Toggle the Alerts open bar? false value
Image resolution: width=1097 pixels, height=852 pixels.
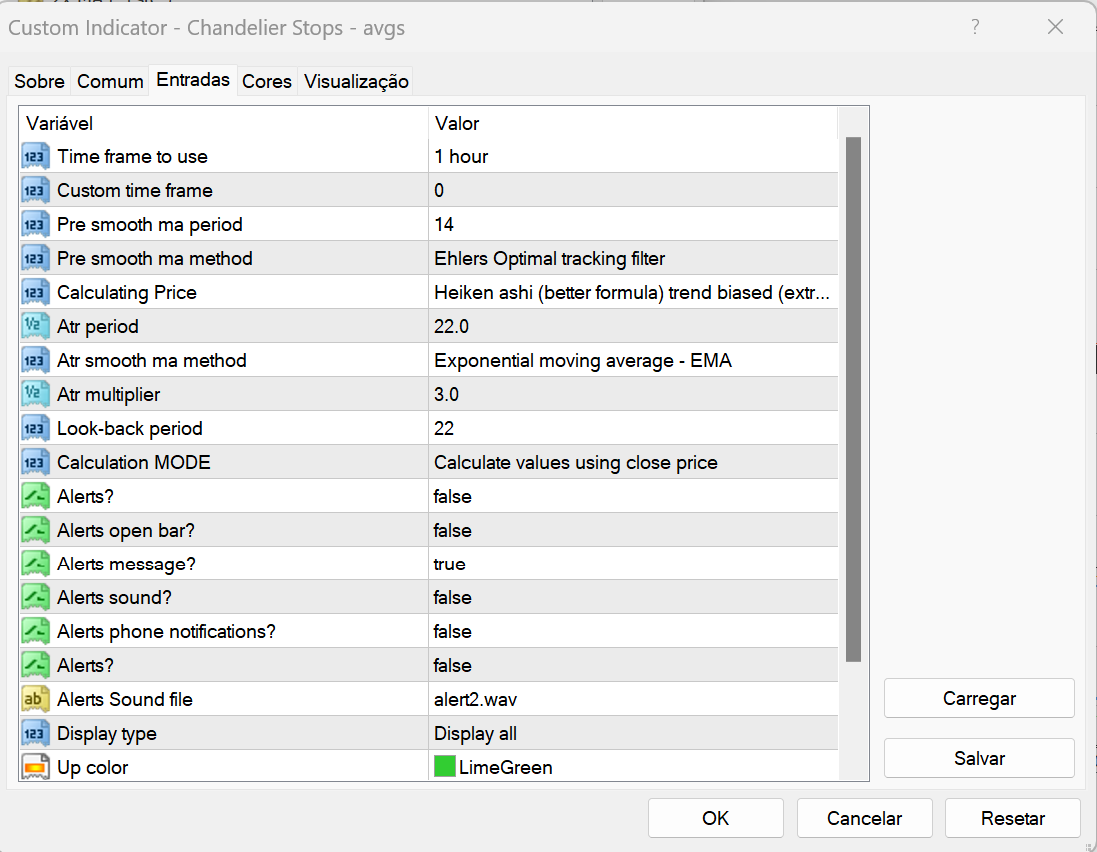(x=452, y=531)
